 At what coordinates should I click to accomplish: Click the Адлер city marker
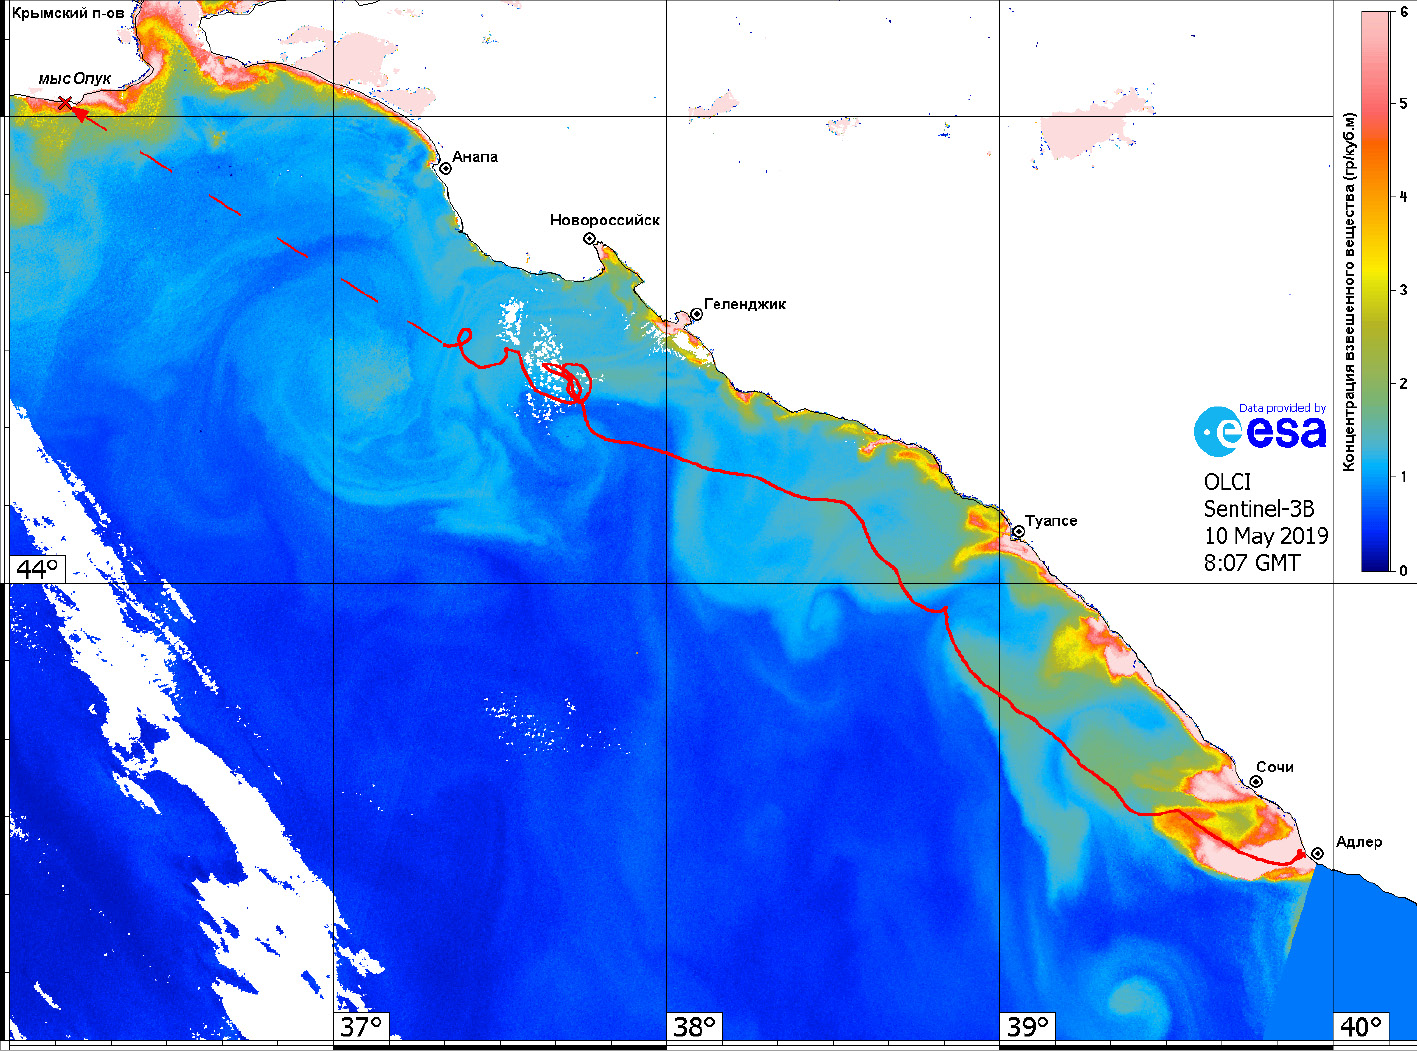pyautogui.click(x=1318, y=853)
